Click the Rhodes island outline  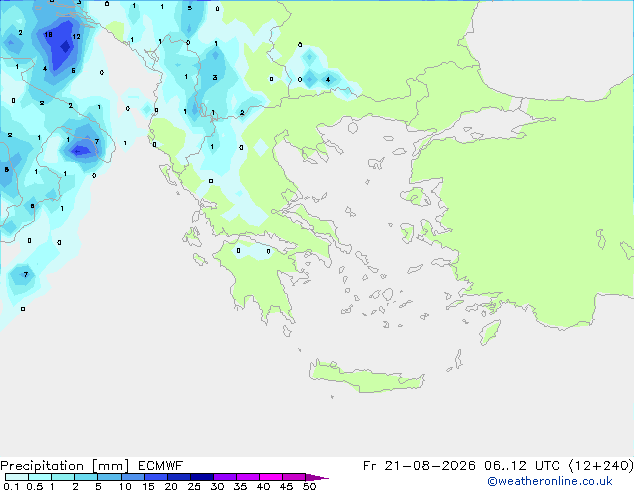tap(490, 332)
